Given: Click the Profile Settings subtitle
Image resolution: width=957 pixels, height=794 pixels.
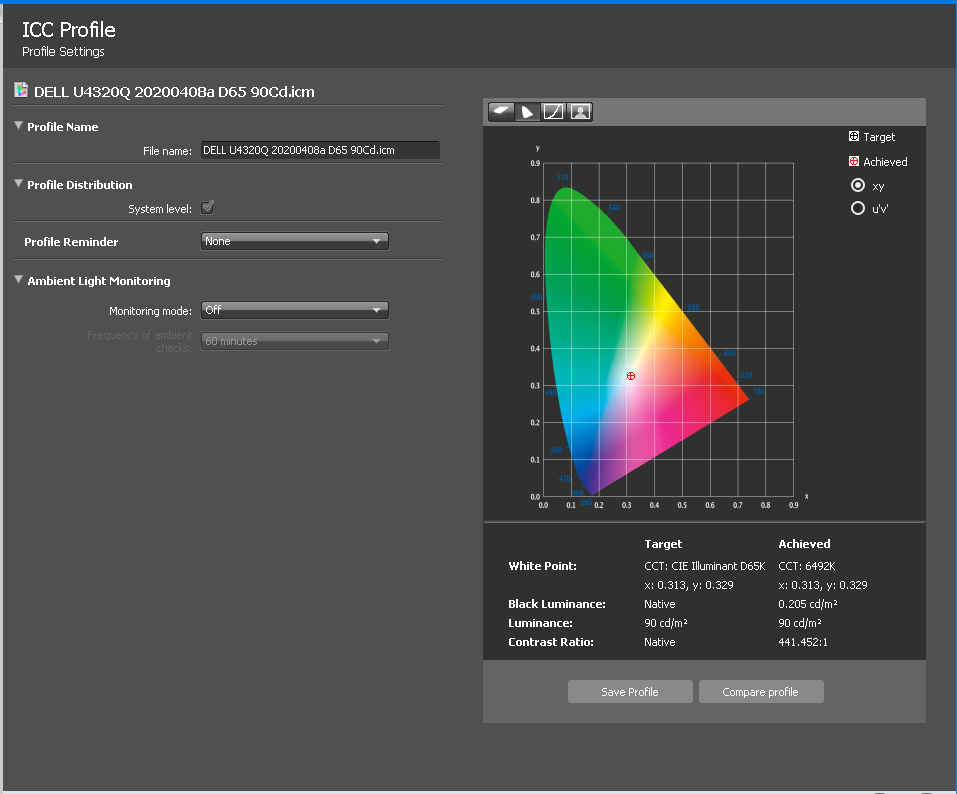Looking at the screenshot, I should (x=63, y=52).
